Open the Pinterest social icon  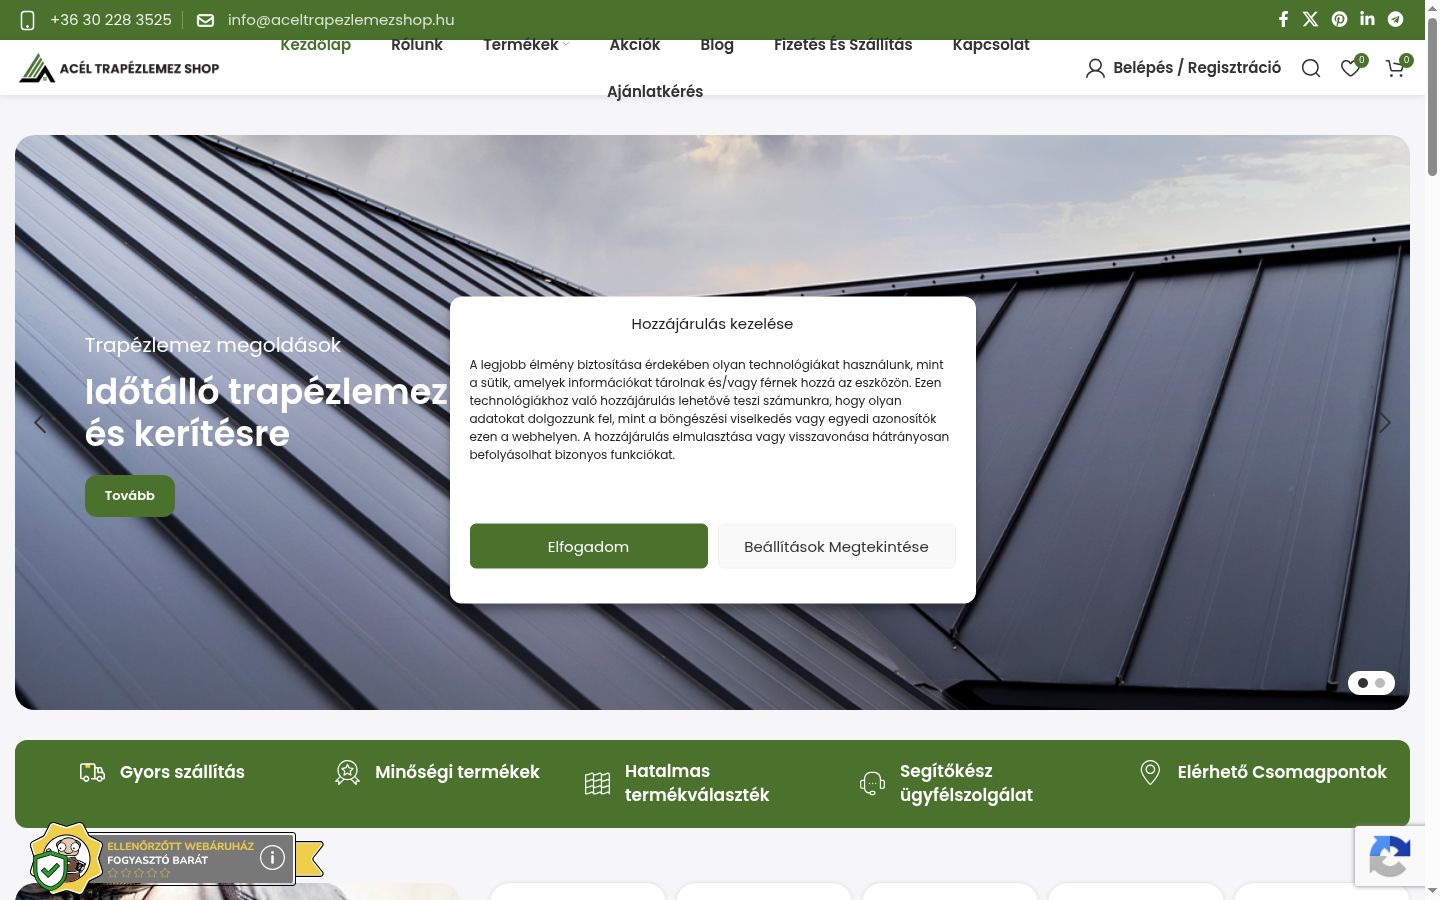coord(1339,19)
